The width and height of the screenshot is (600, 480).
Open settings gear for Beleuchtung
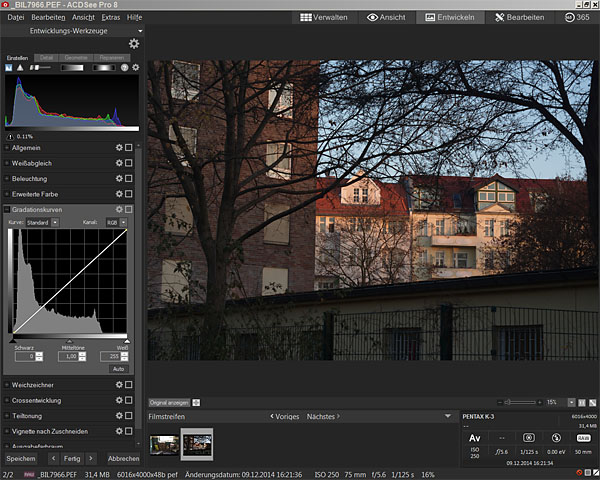[118, 177]
